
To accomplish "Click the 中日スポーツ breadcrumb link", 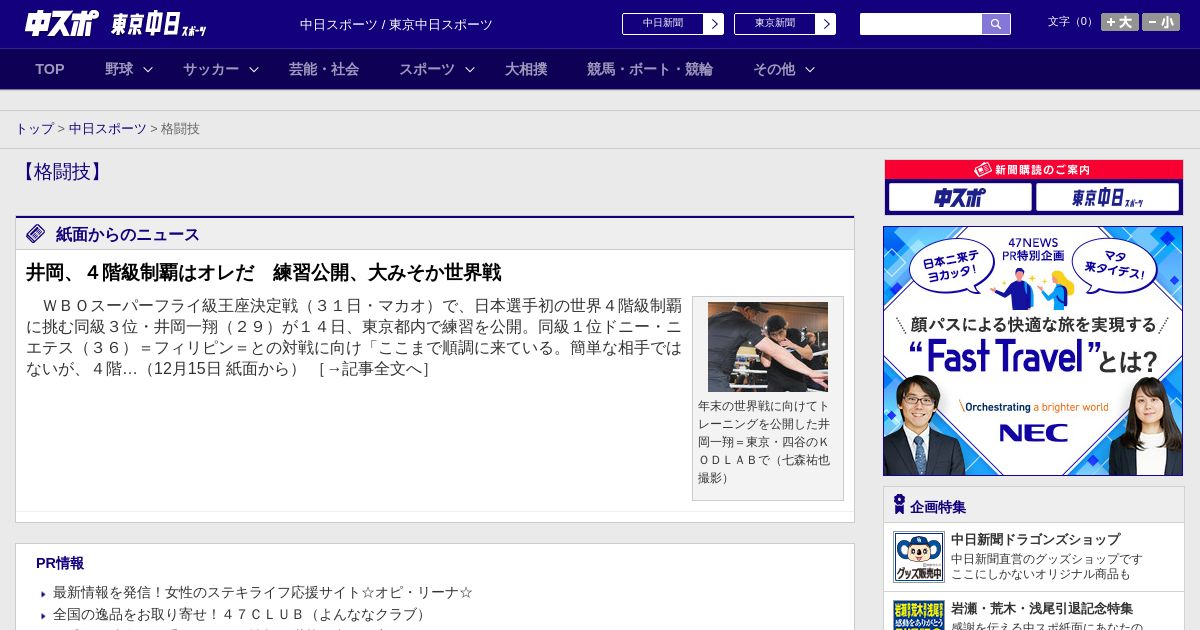I will click(x=108, y=129).
